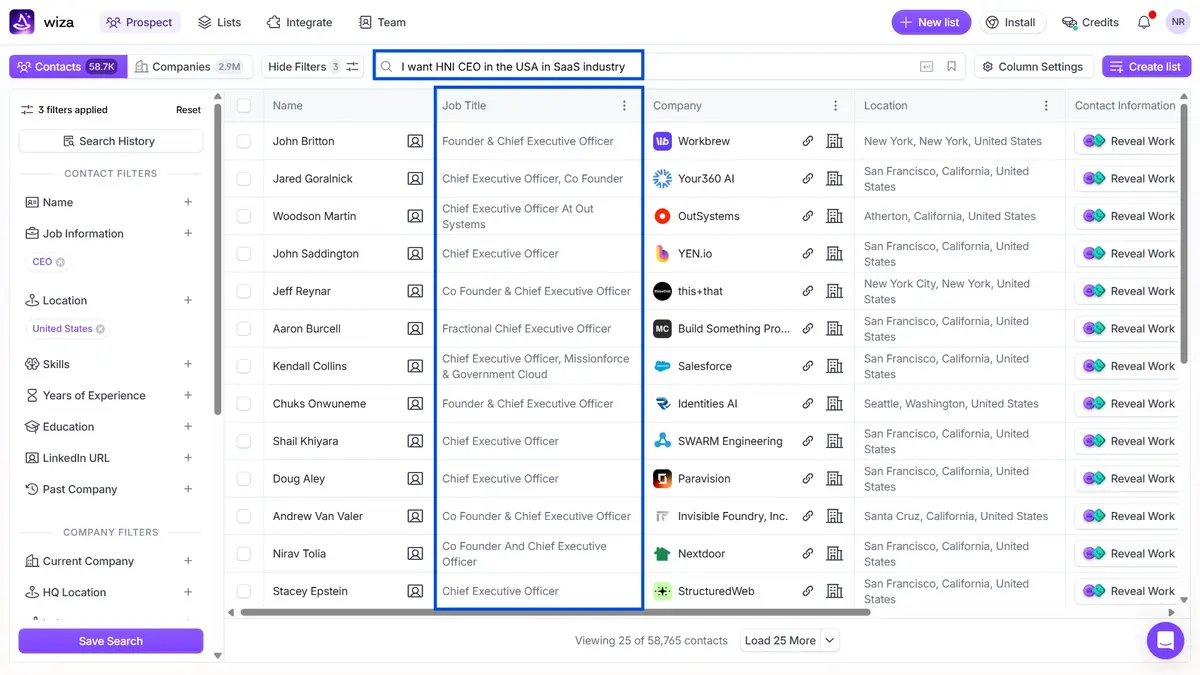Click the filter sidebar vertical scrollbar

(x=218, y=260)
